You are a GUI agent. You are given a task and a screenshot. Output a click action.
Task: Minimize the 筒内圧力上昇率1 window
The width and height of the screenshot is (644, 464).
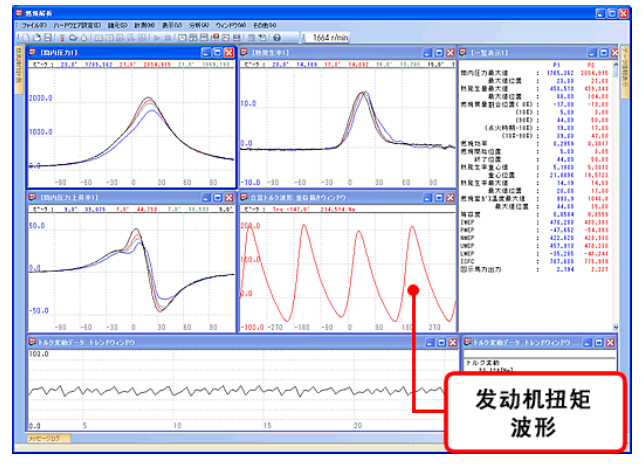pos(206,198)
